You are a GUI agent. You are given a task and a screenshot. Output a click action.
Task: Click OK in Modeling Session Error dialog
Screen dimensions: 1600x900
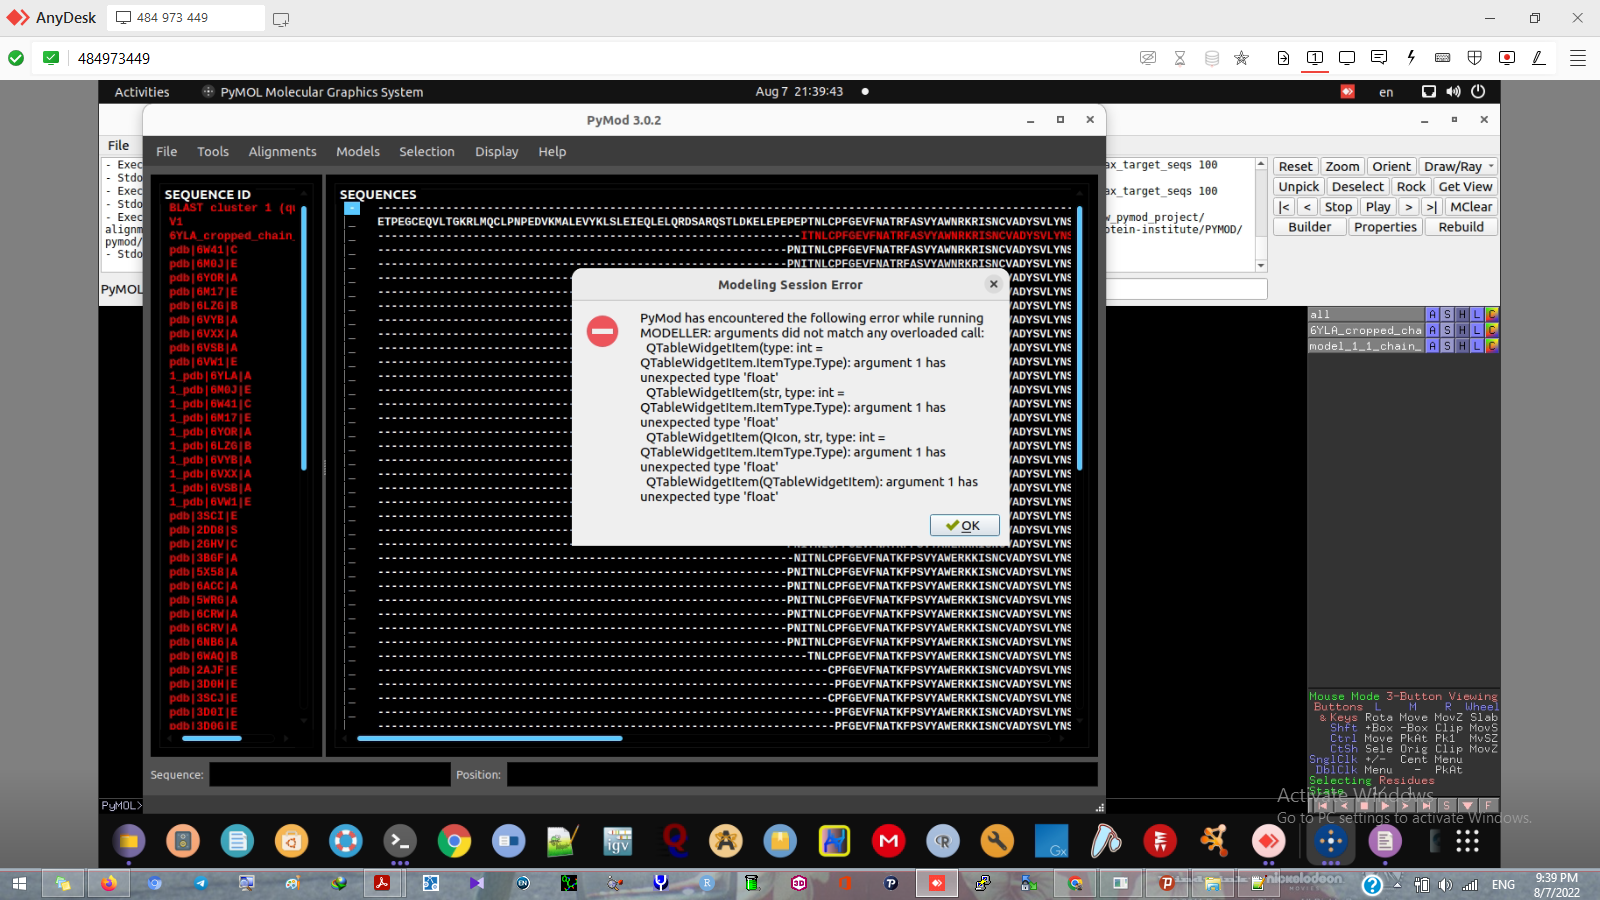[x=964, y=525]
